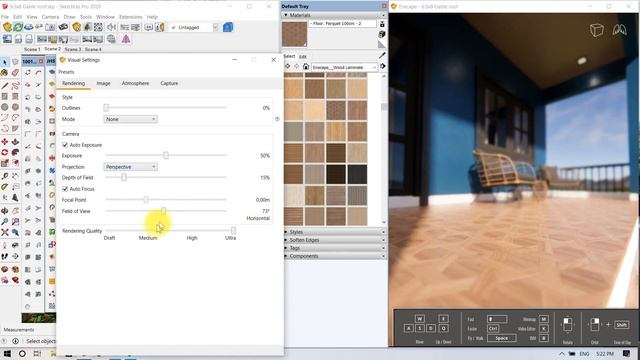Viewport: 640px width, 360px height.
Task: Click the Enscape sound speaker icon
Action: (x=111, y=27)
